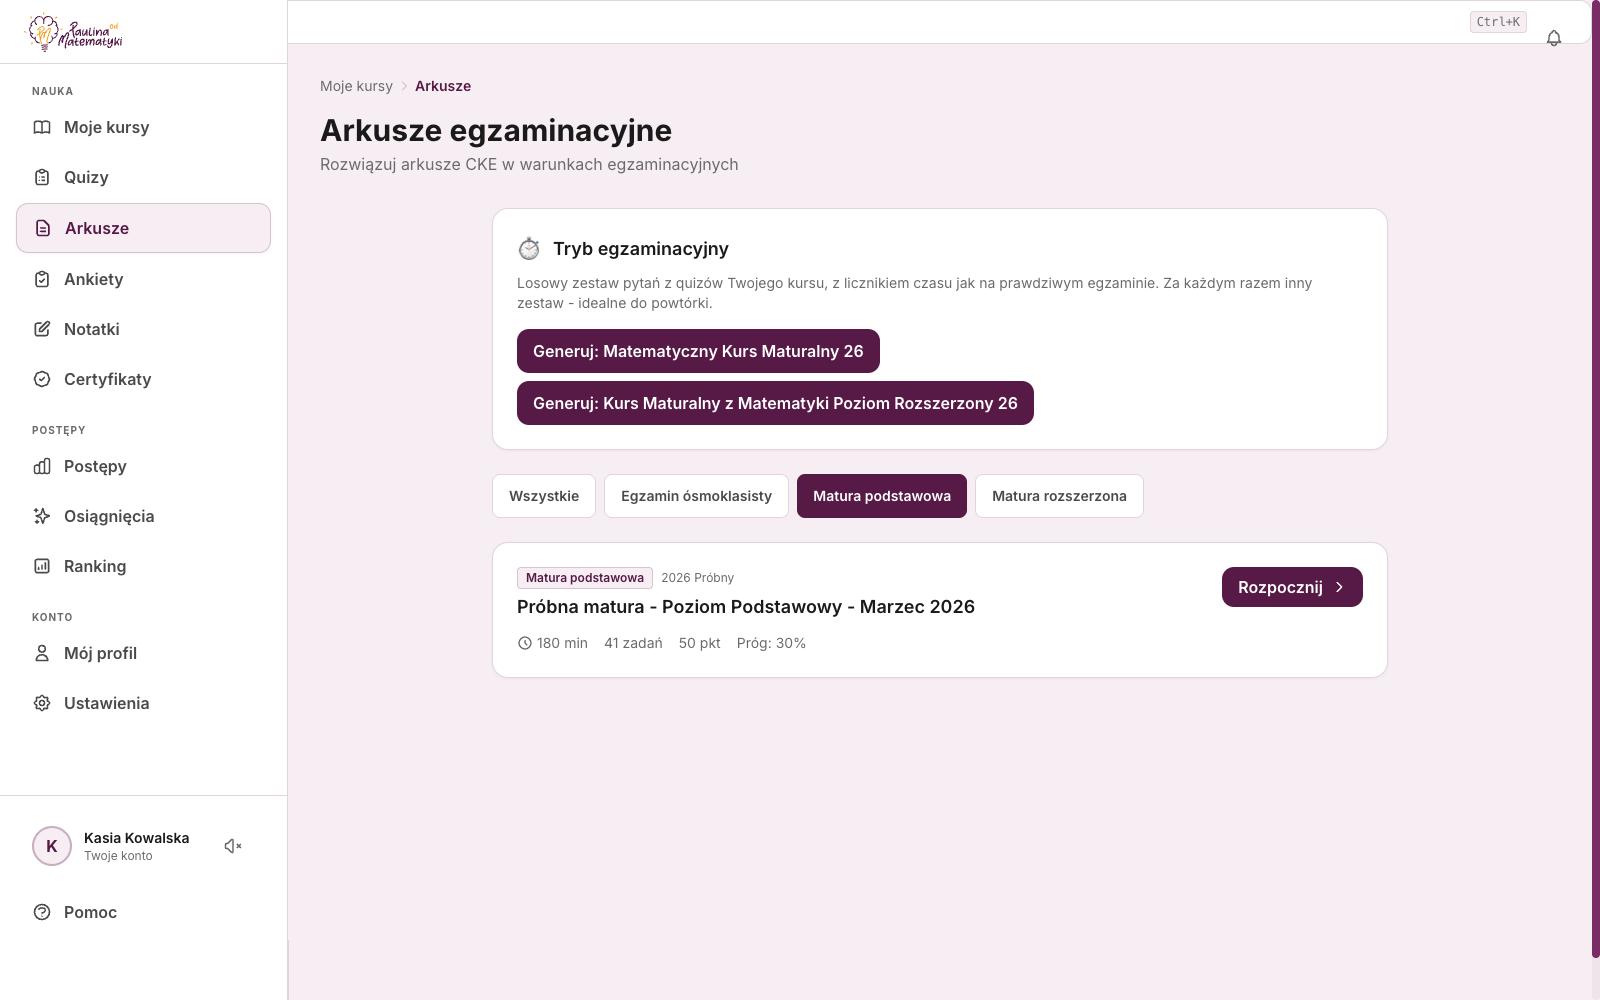
Task: Click the 50 pkt text
Action: pyautogui.click(x=700, y=643)
